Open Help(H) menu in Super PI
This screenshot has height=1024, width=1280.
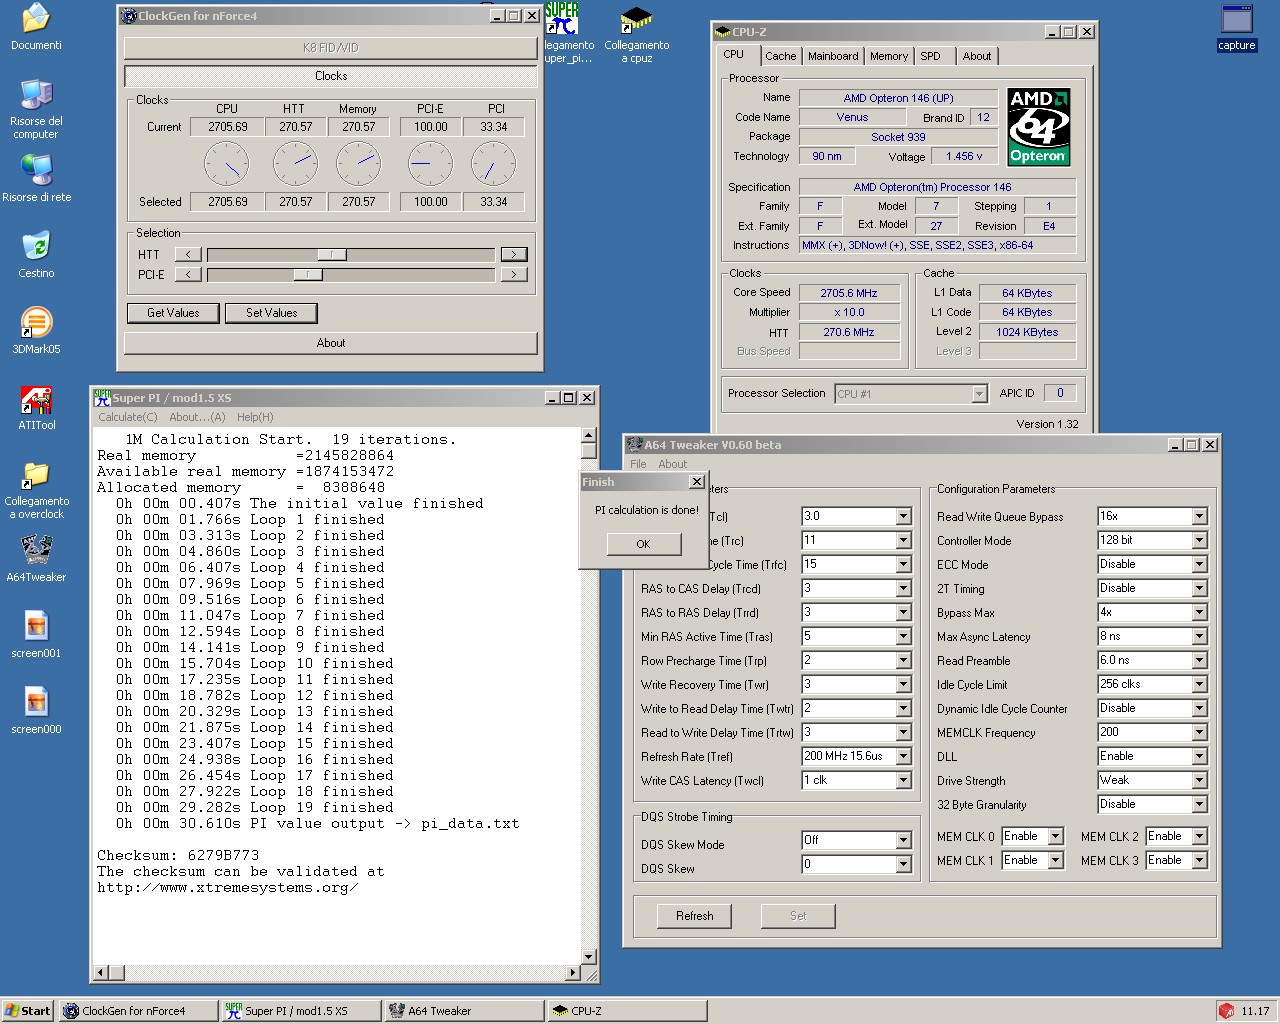click(x=255, y=417)
